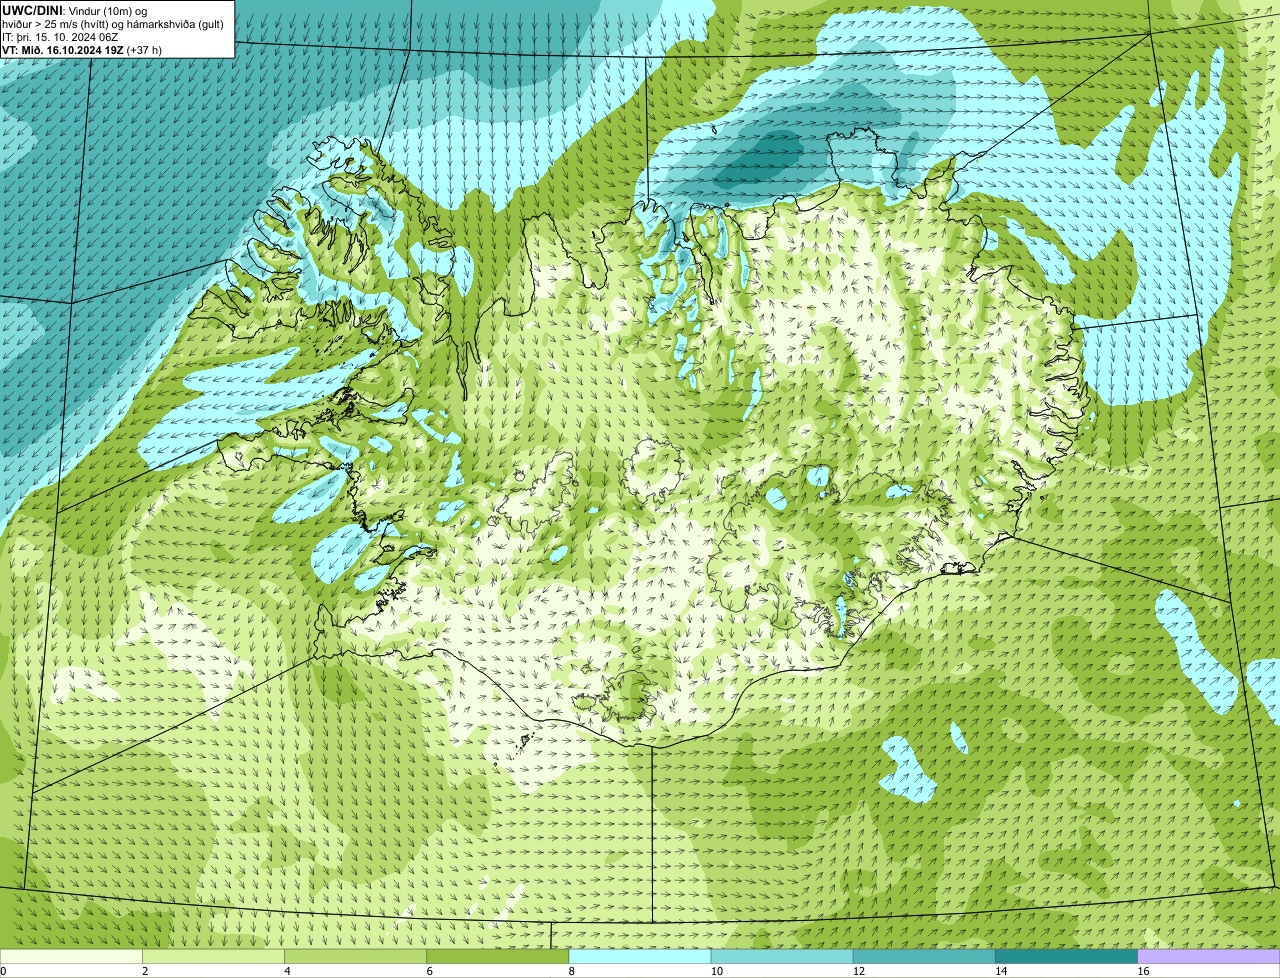Click the scale label '4'
1280x978 pixels.
(288, 971)
